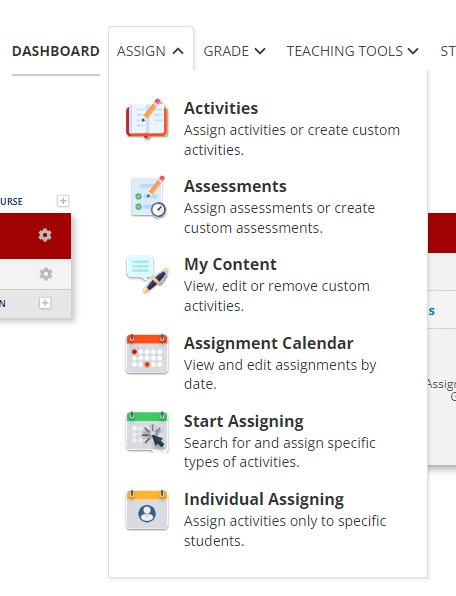Viewport: 456px width, 596px height.
Task: Collapse the ASSIGN dropdown menu
Action: click(x=150, y=51)
